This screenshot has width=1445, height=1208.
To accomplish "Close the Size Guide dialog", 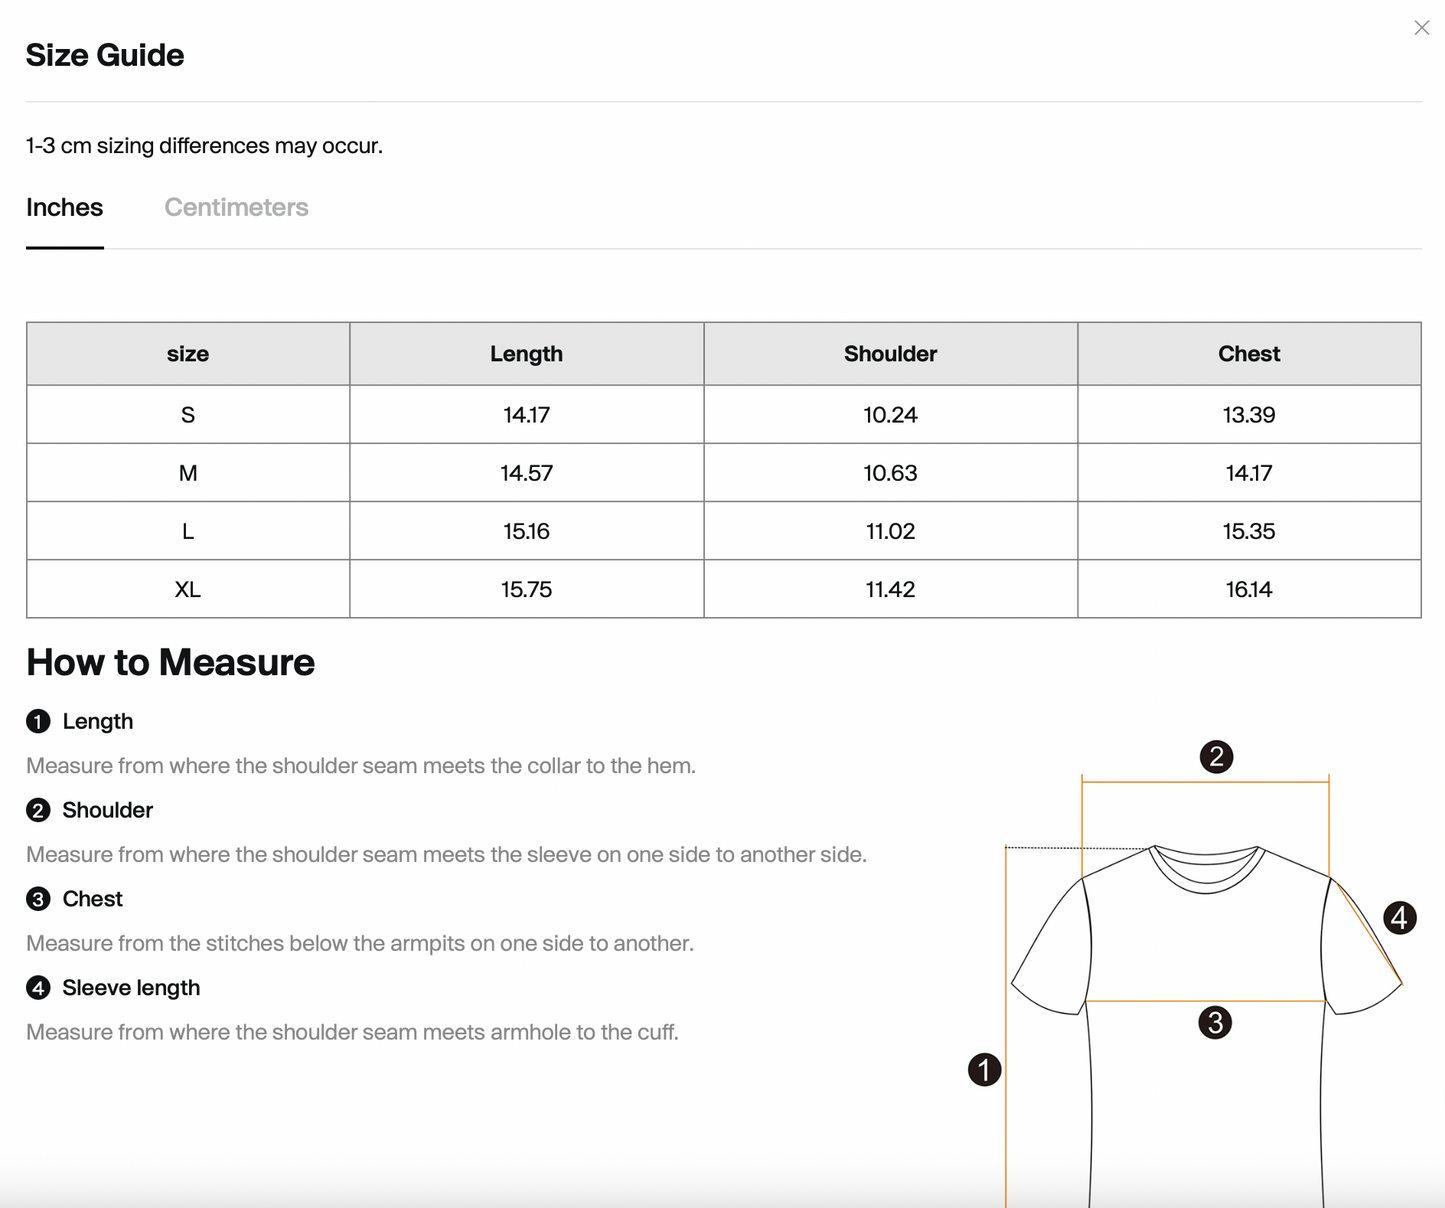I will pos(1421,28).
